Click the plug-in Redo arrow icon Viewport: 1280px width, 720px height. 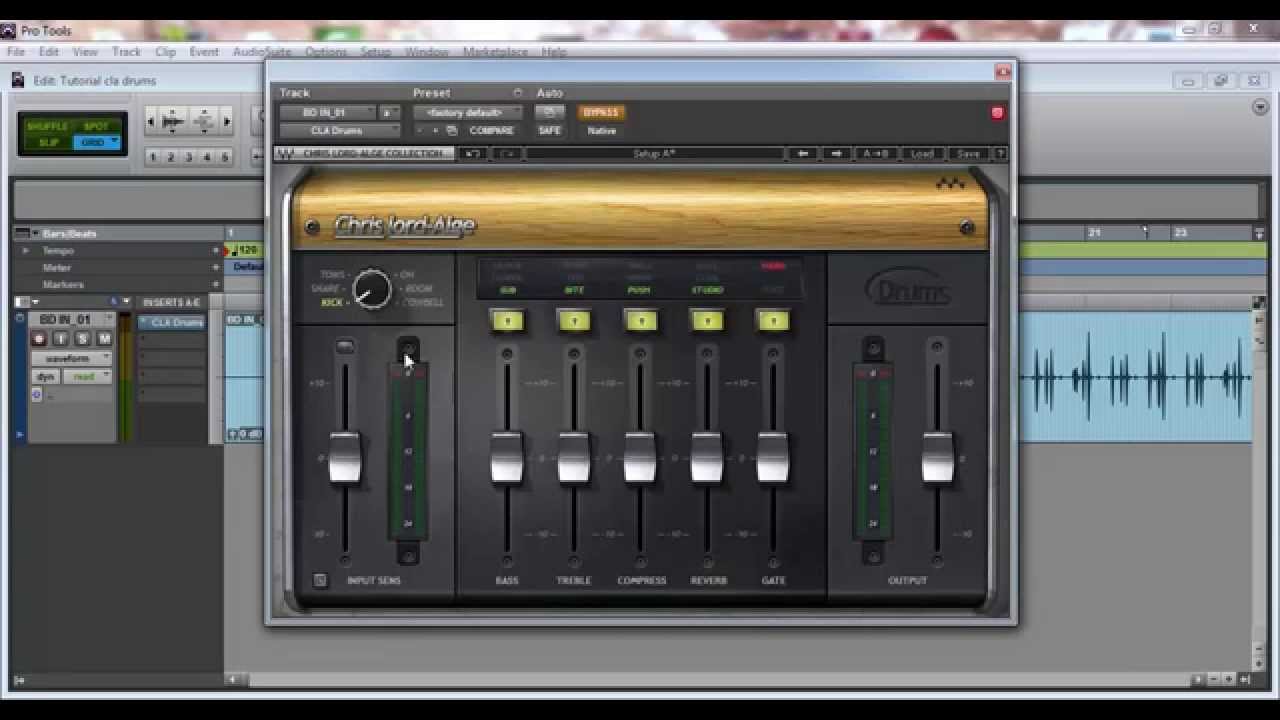click(x=508, y=153)
